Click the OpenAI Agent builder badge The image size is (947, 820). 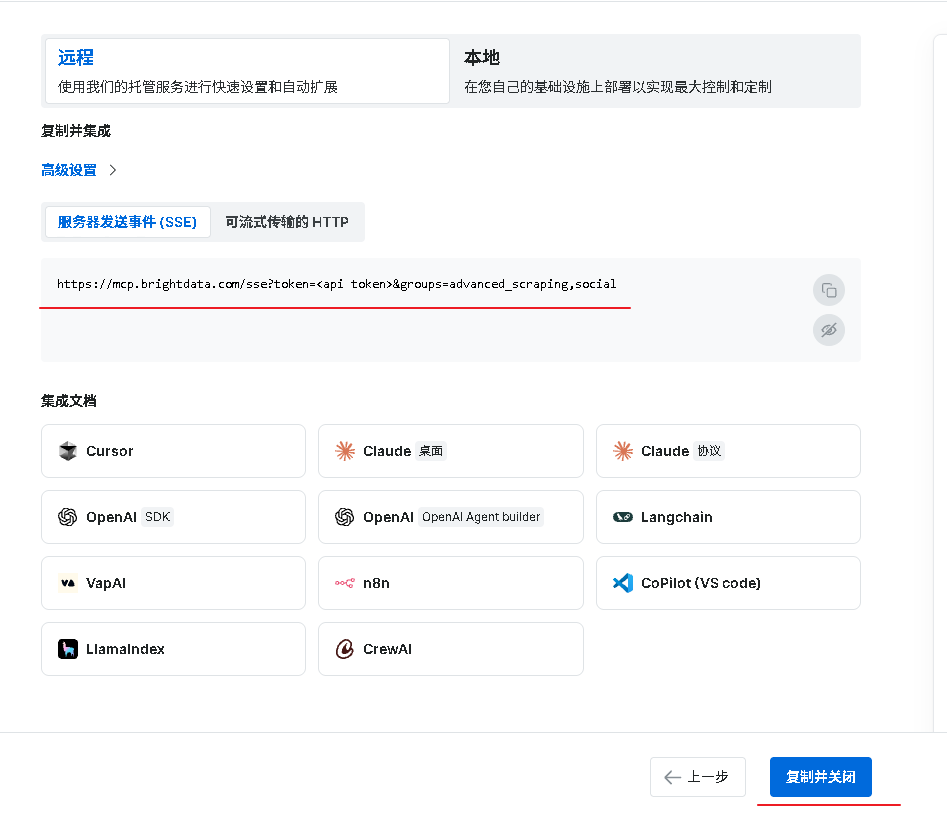[481, 517]
